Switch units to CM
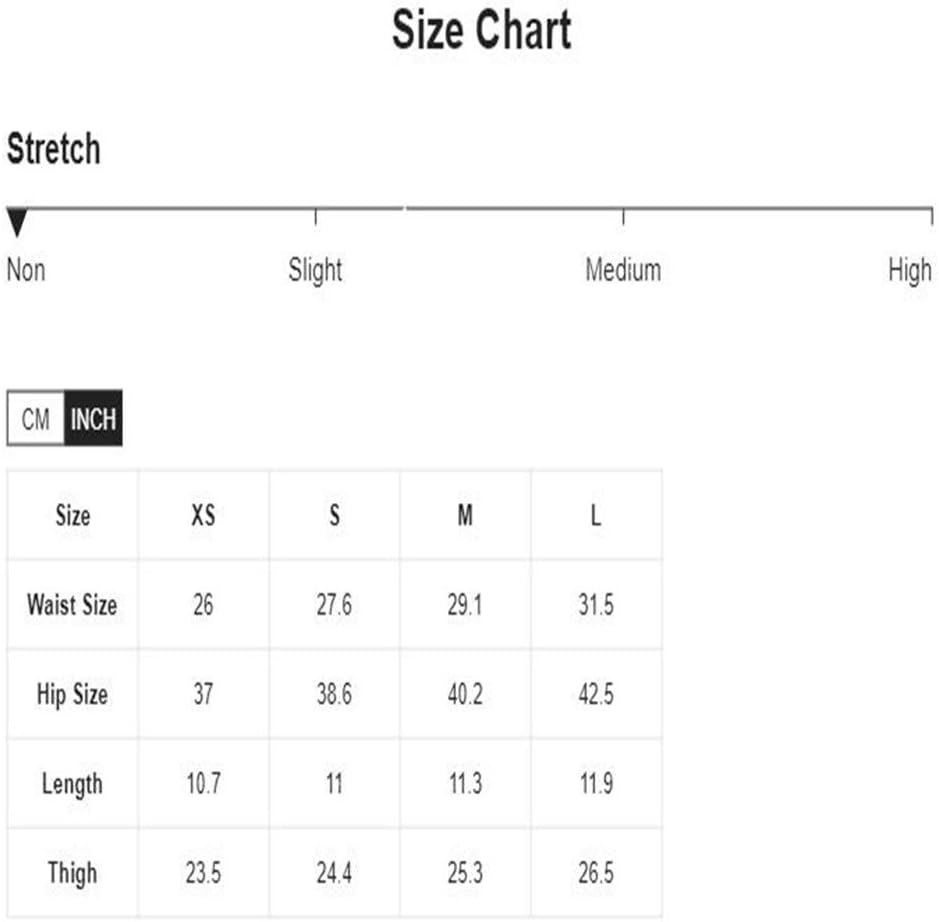The image size is (939, 922). [35, 418]
